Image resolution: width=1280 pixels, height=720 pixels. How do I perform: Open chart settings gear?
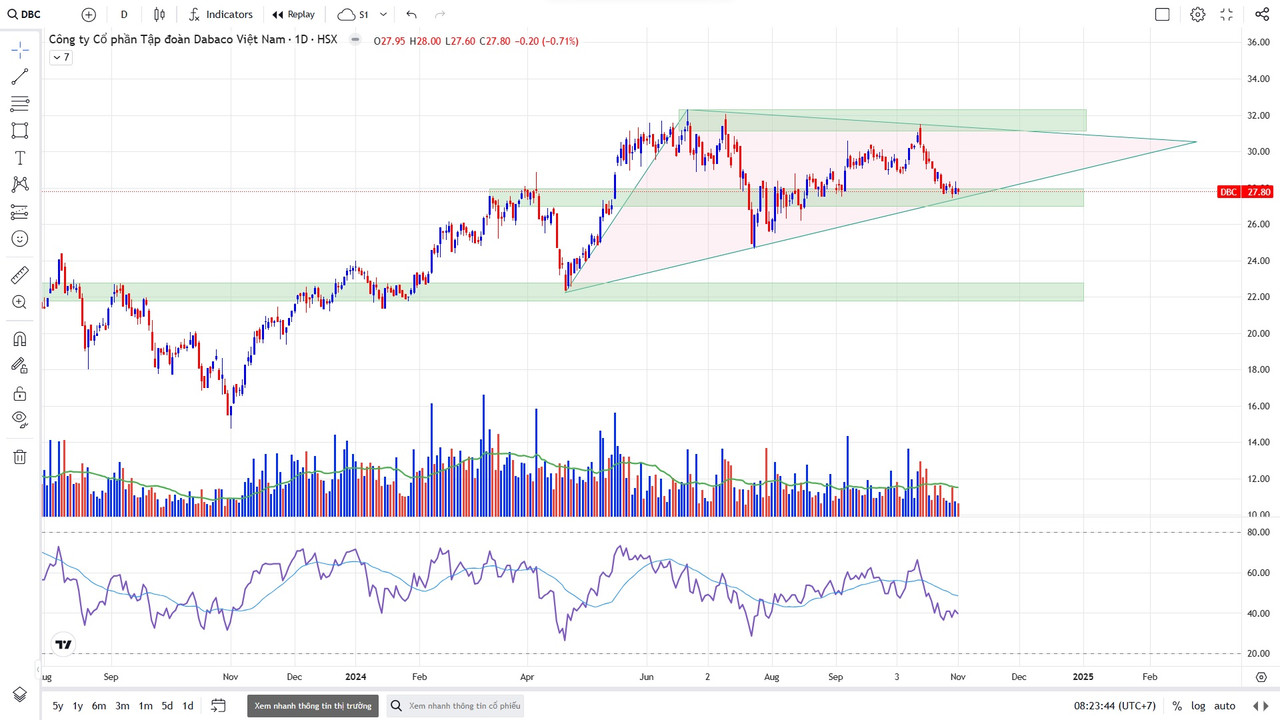click(1198, 14)
